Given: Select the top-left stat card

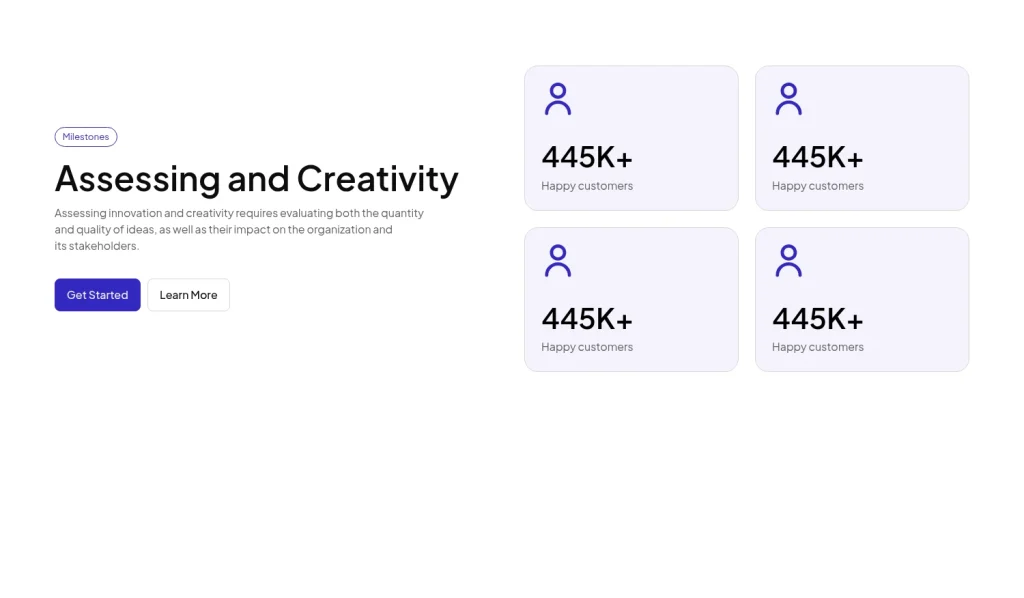Looking at the screenshot, I should click(631, 137).
